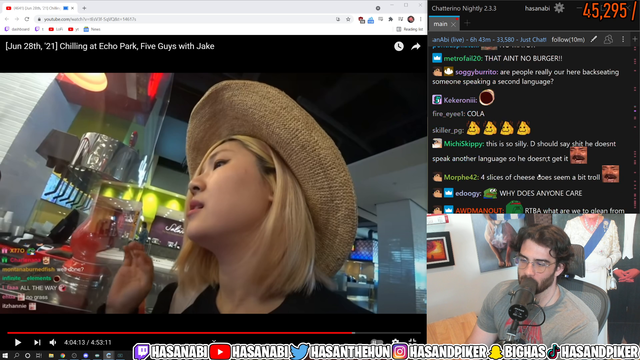Open the News bookmark
This screenshot has width=640, height=360.
point(92,29)
